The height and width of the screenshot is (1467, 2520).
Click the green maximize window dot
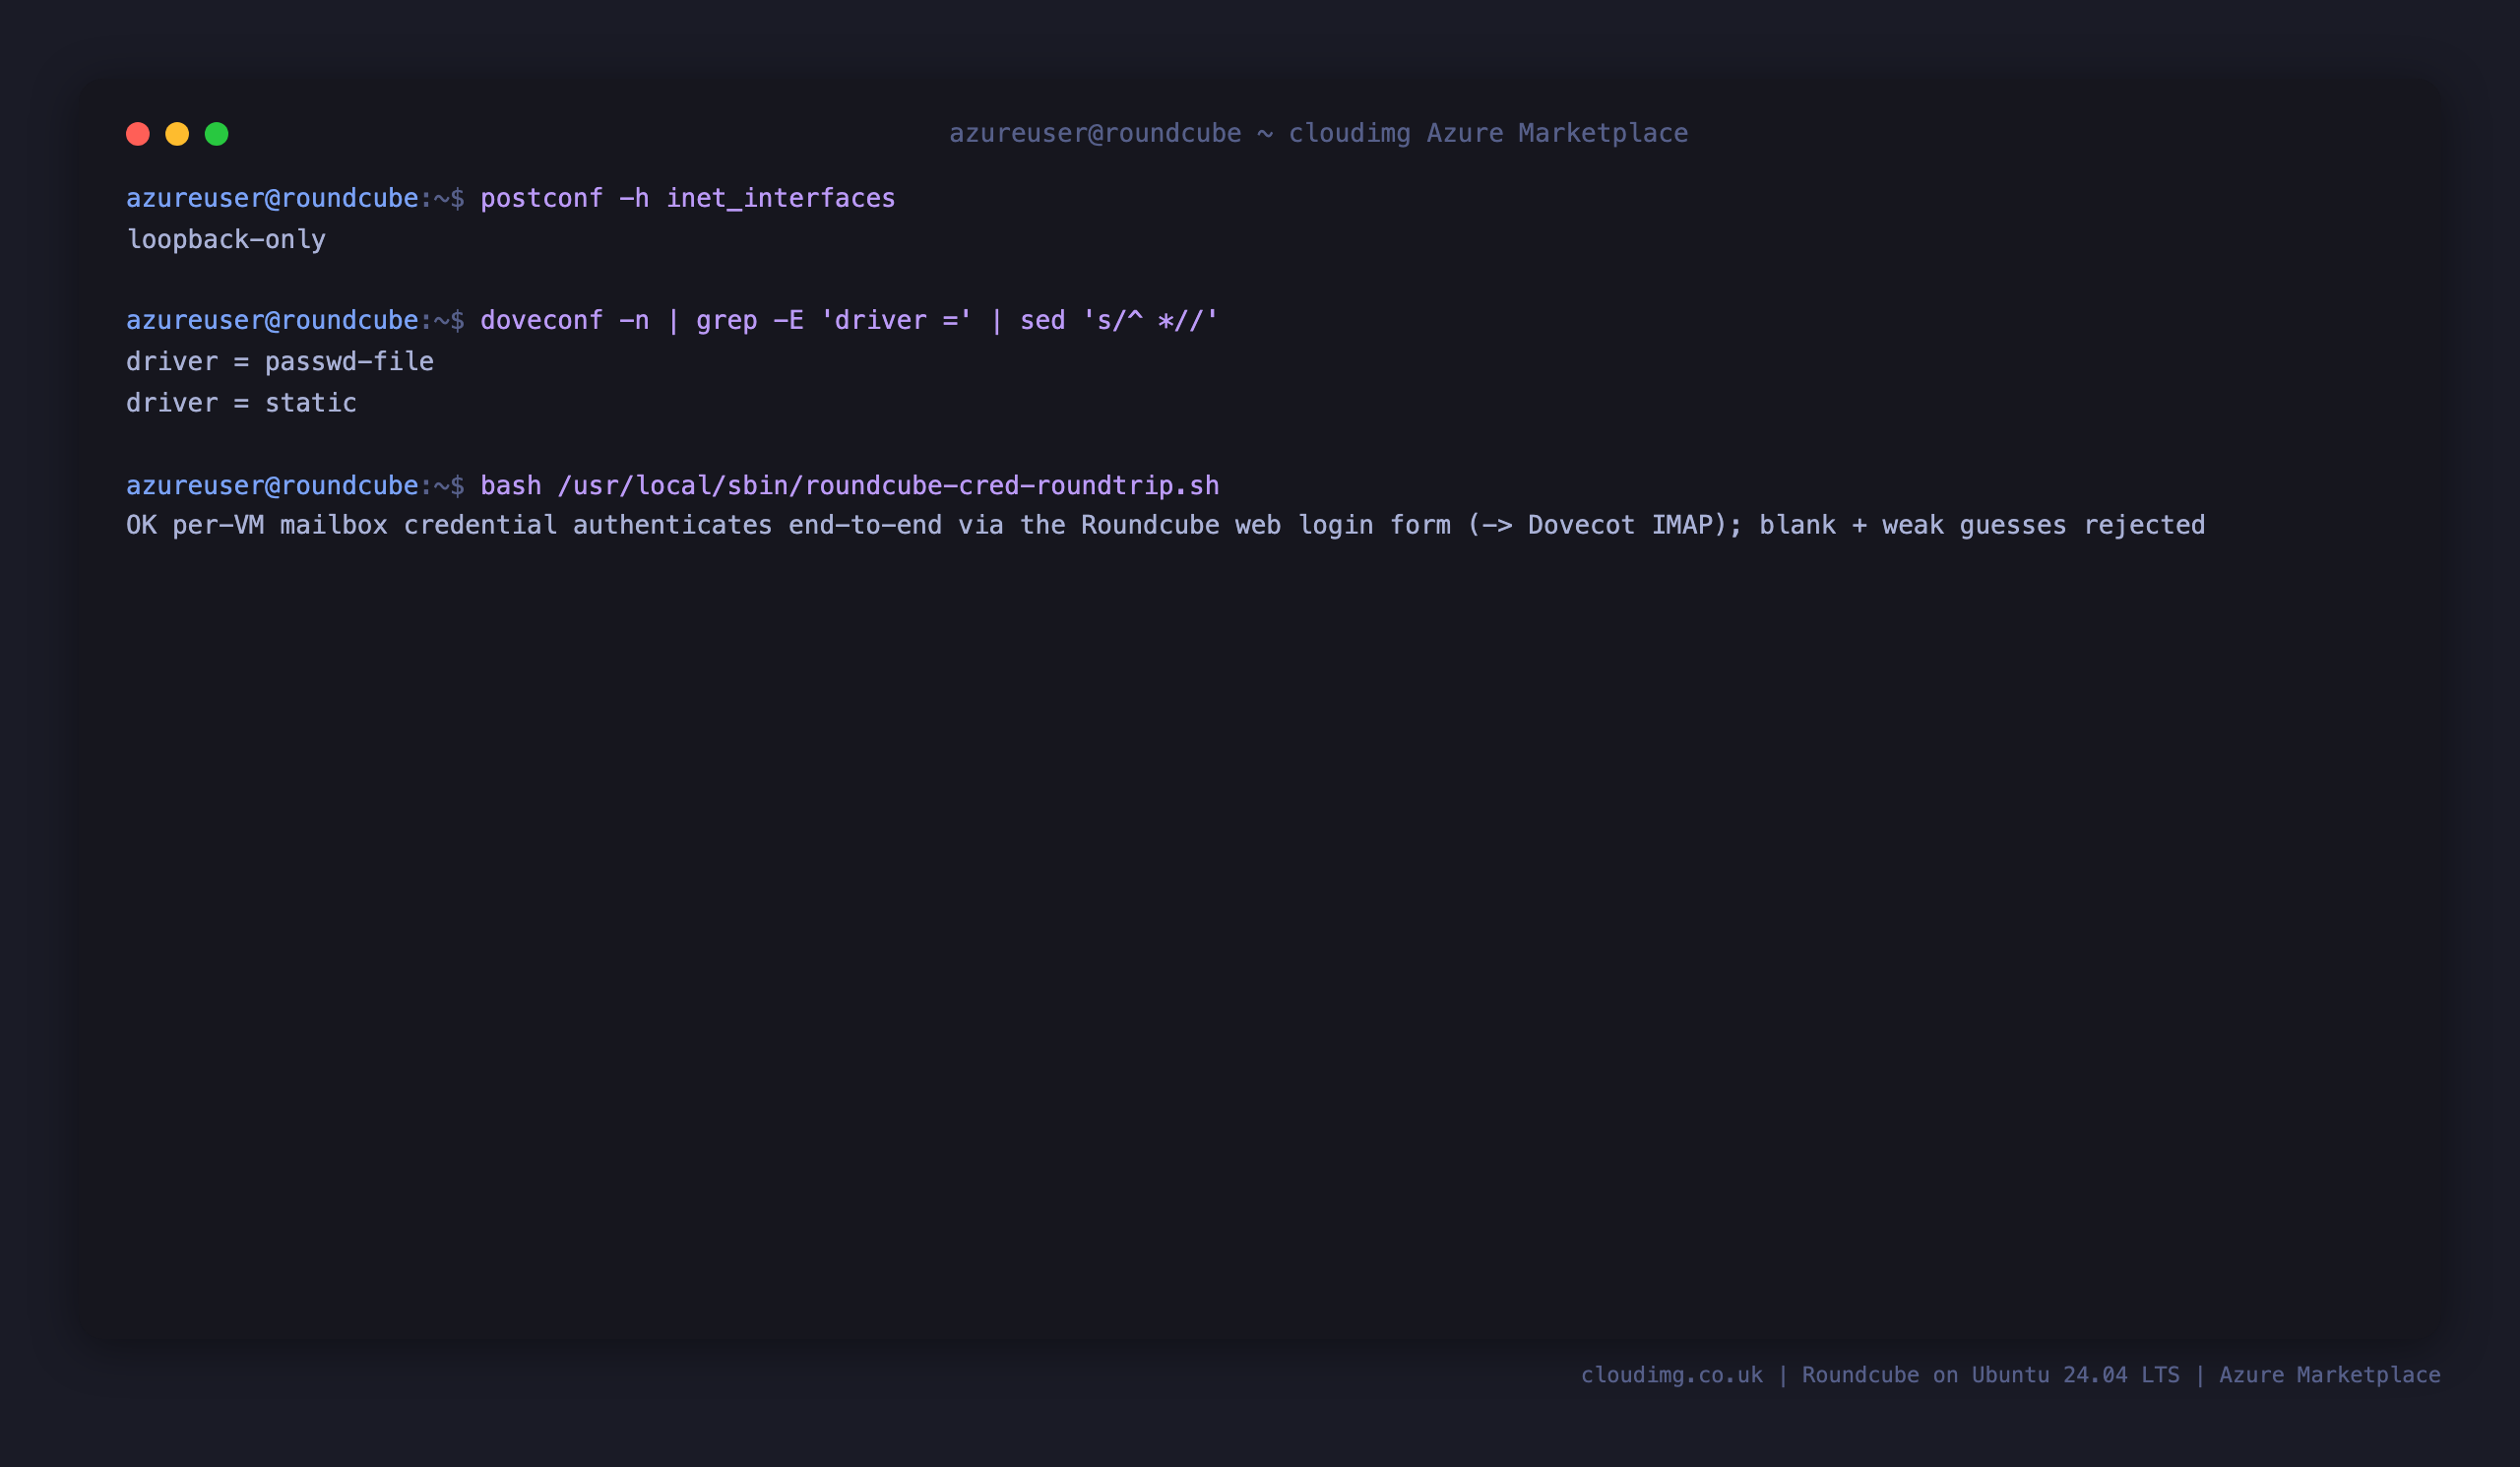[217, 134]
